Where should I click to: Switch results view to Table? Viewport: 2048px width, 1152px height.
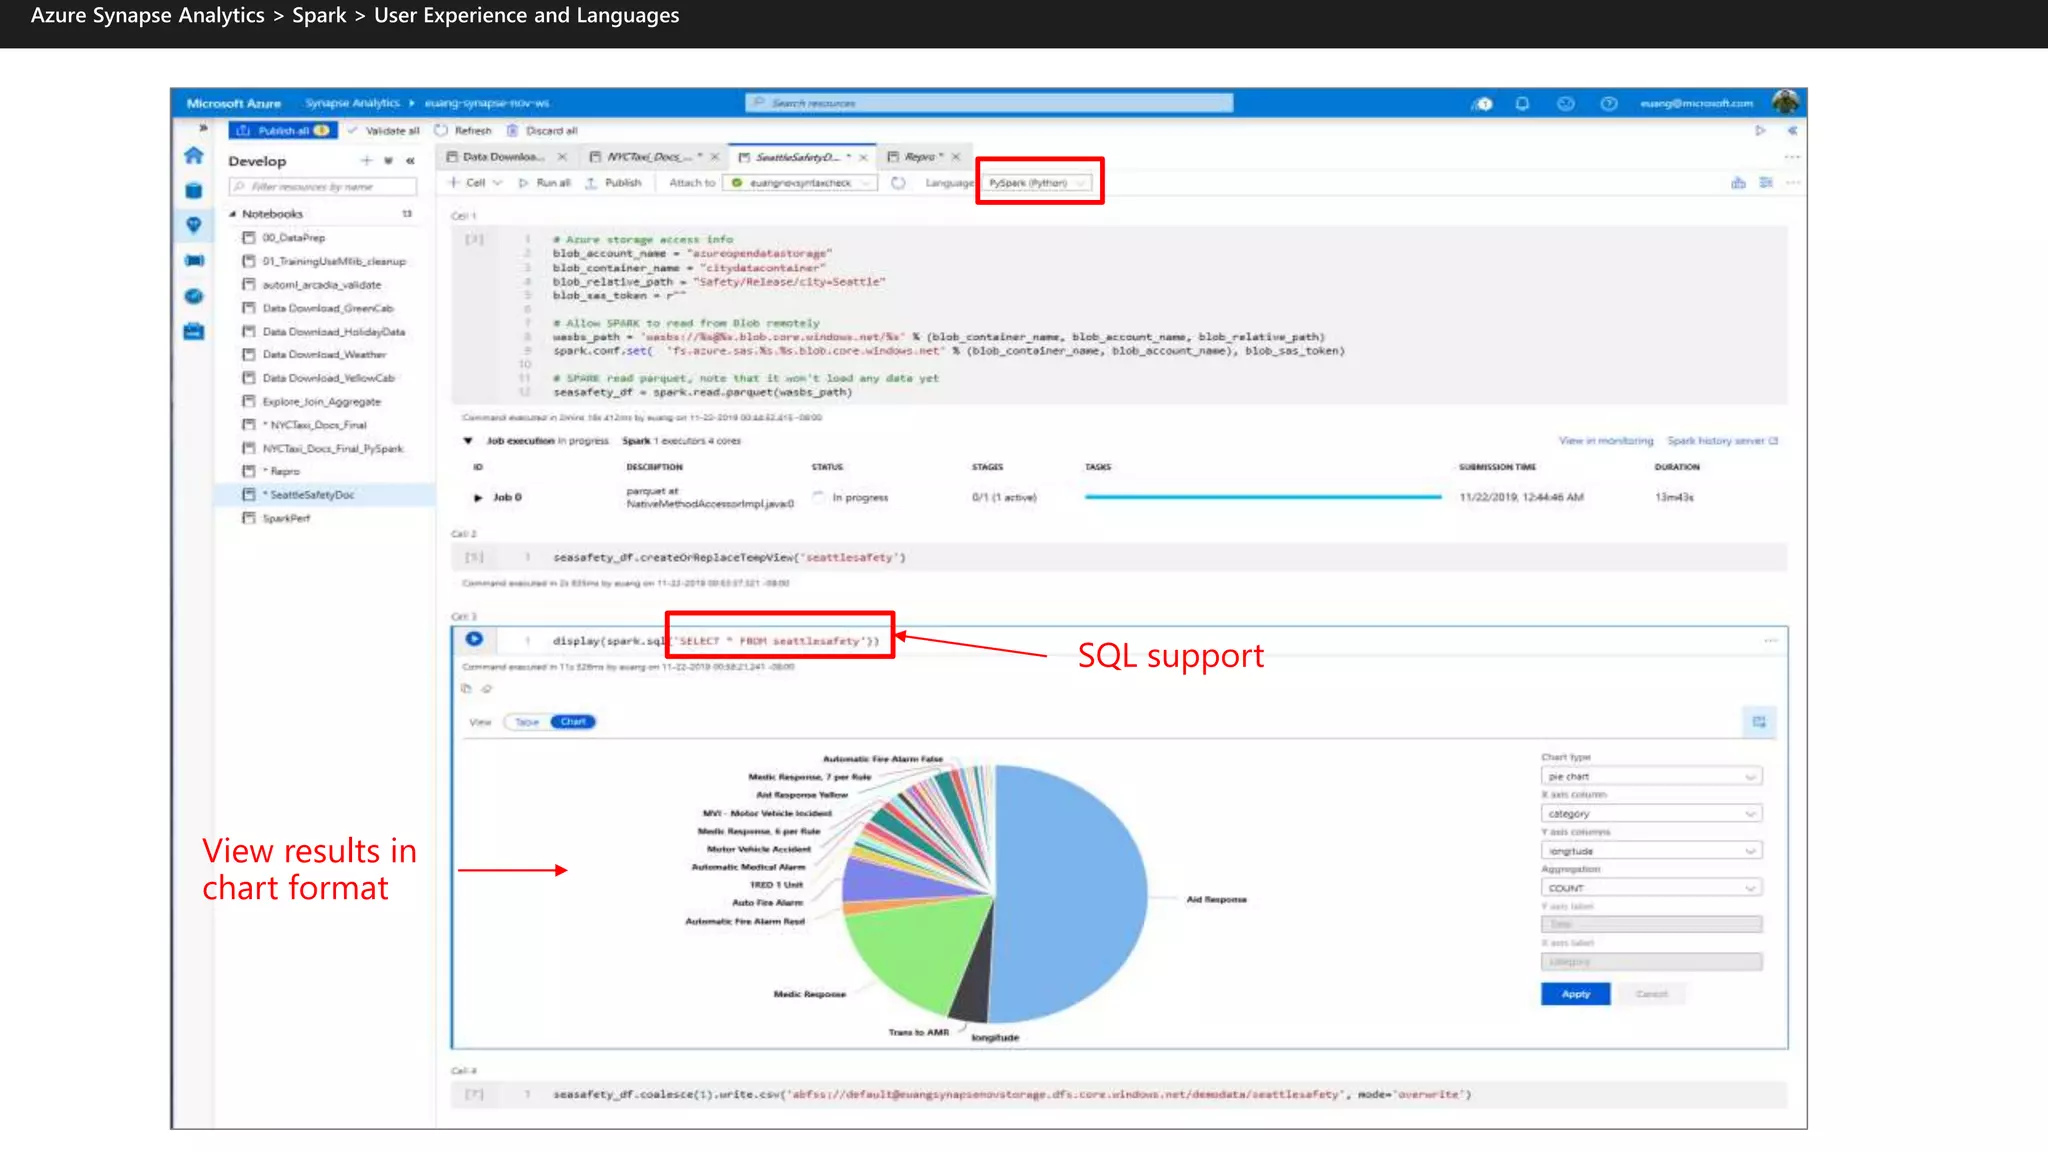coord(527,722)
